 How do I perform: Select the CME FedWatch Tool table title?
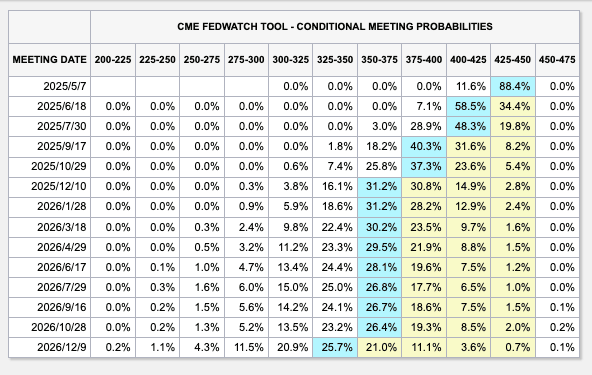coord(335,27)
